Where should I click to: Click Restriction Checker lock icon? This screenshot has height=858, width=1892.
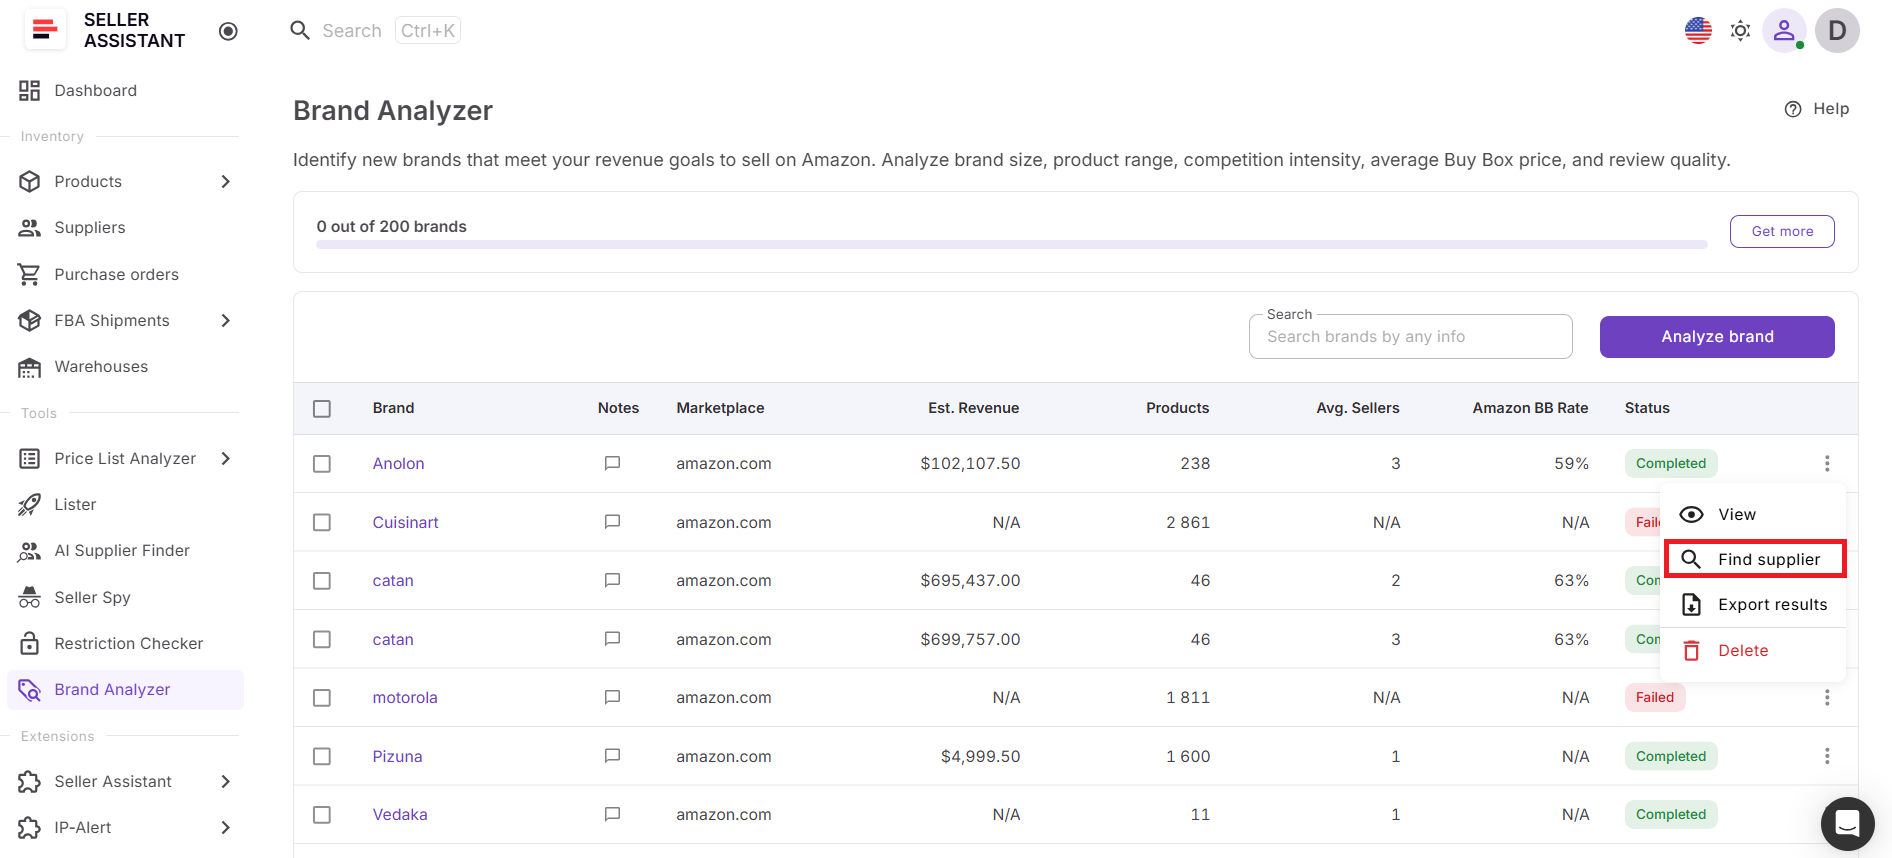click(x=30, y=643)
